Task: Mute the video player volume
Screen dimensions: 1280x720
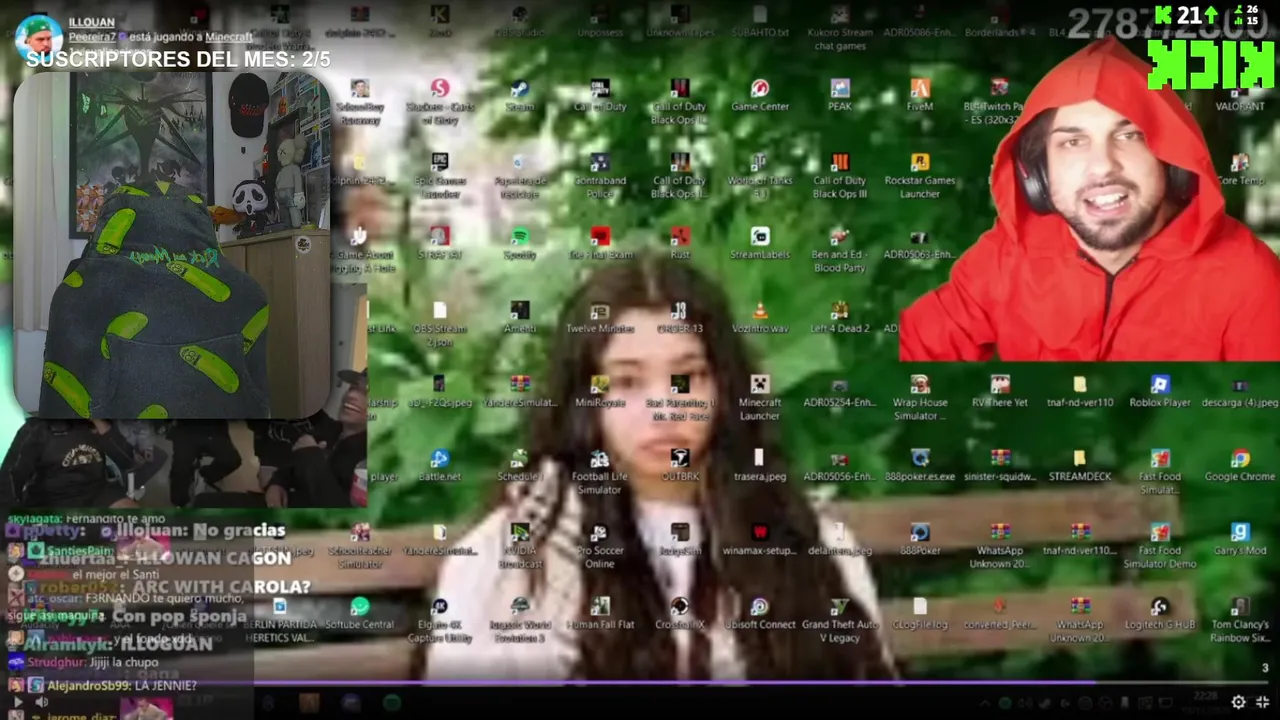Action: (42, 702)
